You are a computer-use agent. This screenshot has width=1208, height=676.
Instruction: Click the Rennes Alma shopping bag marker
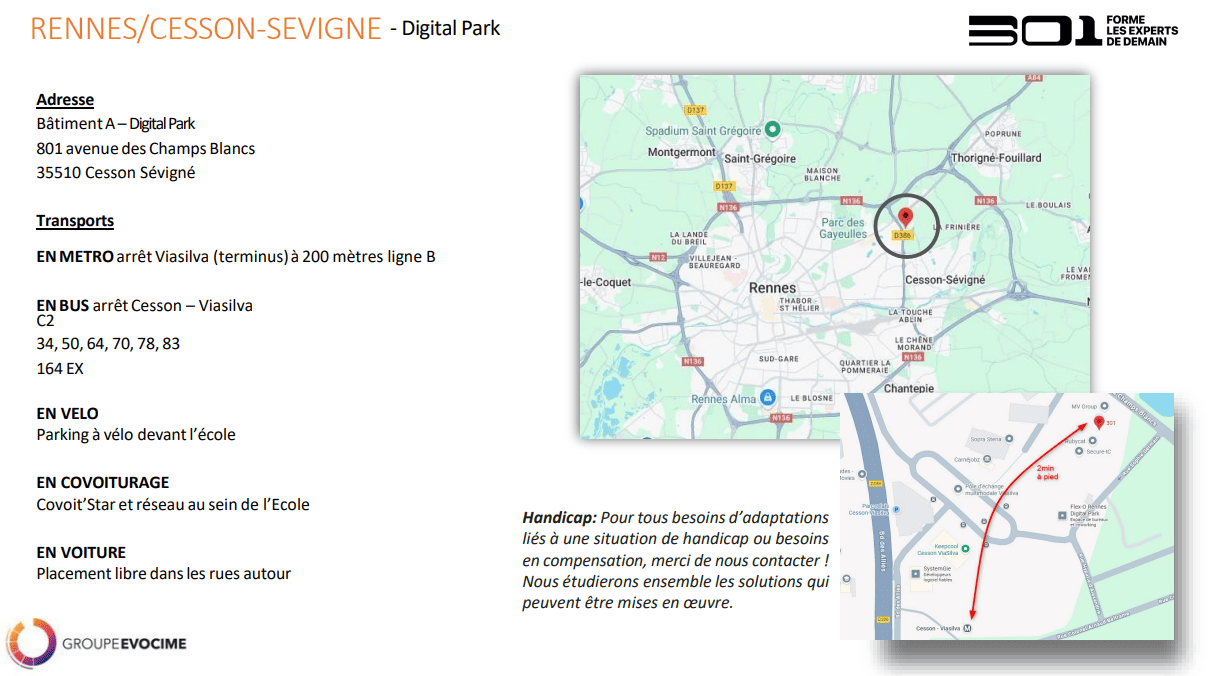(x=767, y=397)
